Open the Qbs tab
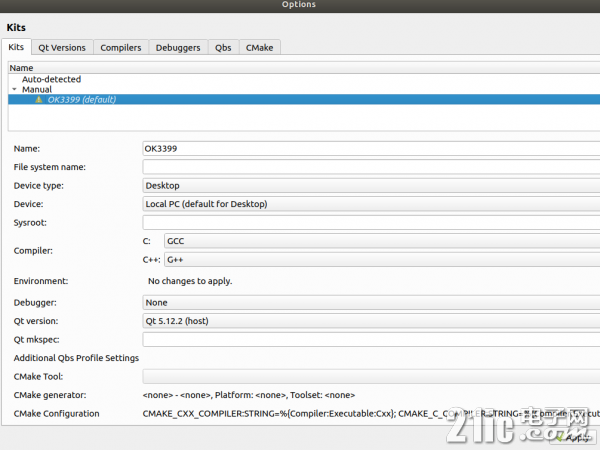This screenshot has height=450, width=600. coord(223,47)
